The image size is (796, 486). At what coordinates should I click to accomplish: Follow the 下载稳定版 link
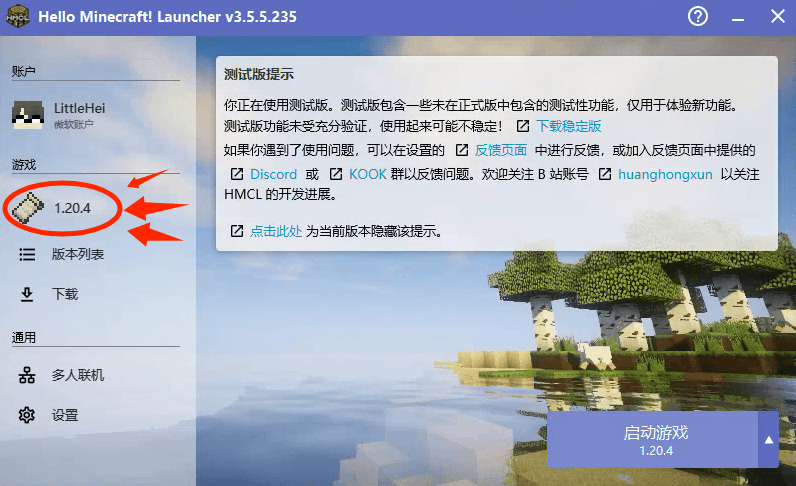569,126
